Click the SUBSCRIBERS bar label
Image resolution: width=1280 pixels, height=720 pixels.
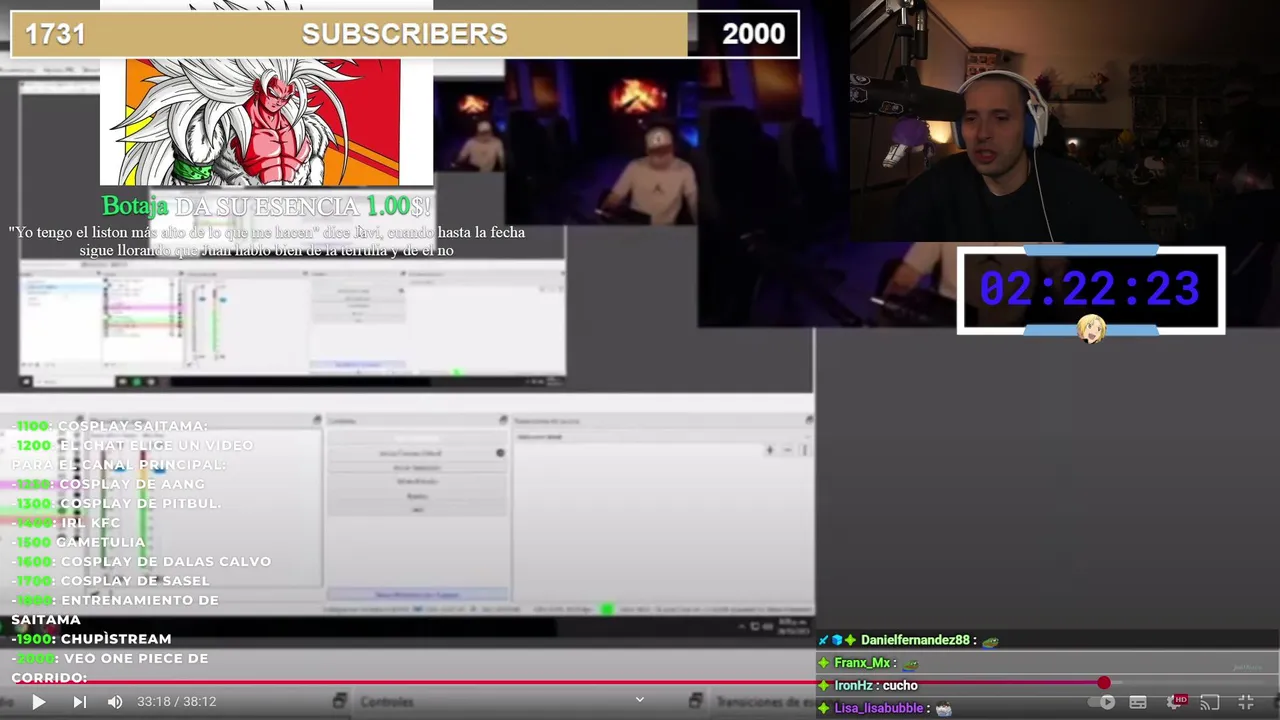(404, 34)
